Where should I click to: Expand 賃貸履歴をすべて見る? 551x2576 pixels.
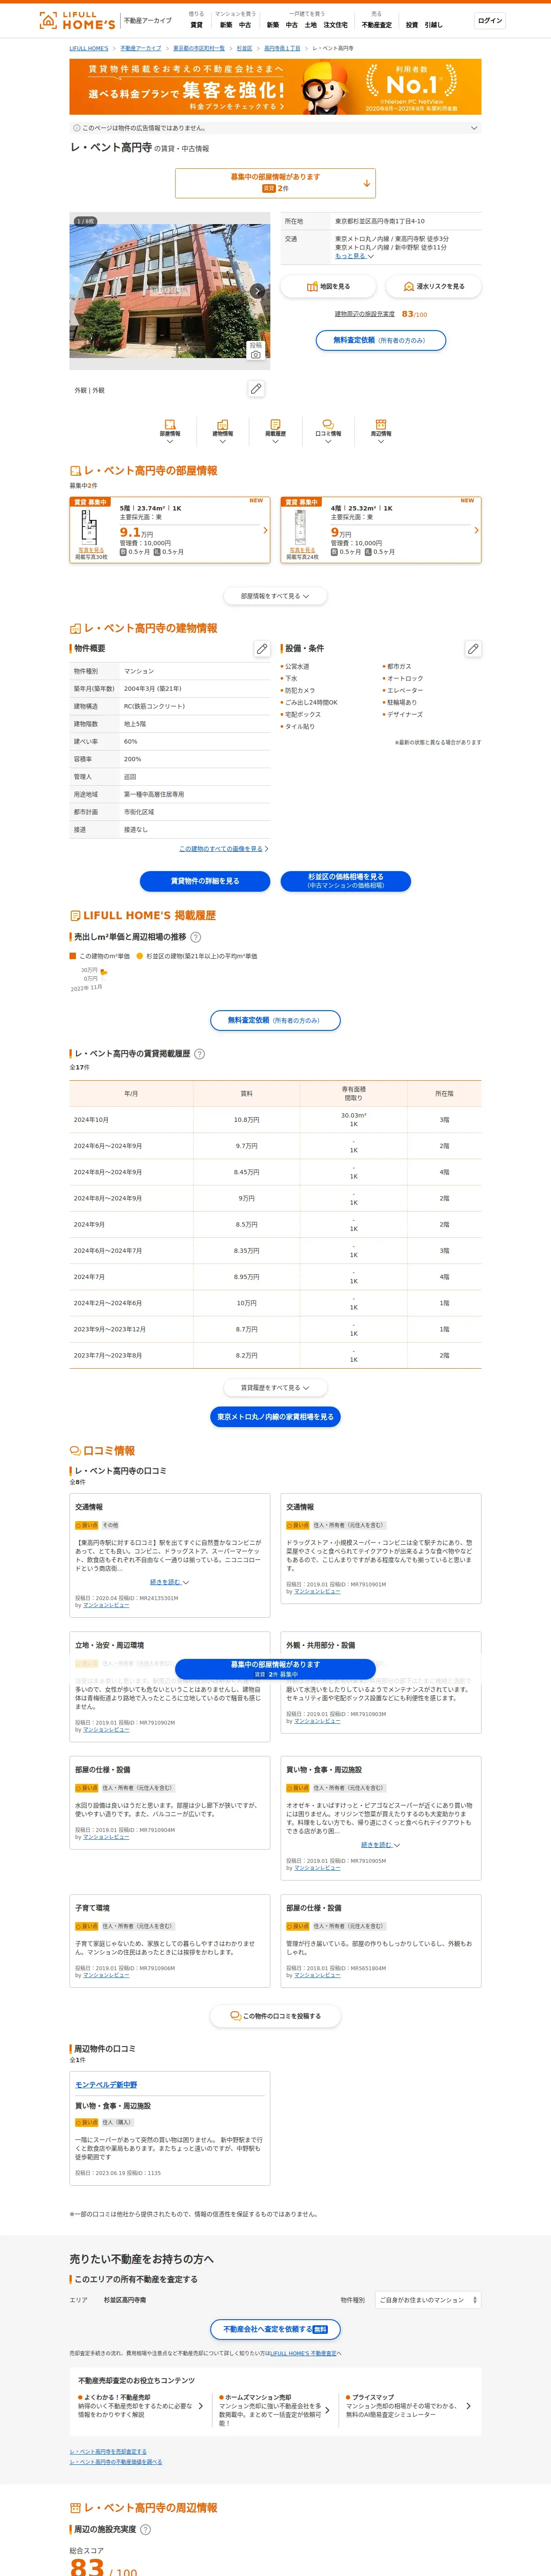[275, 1388]
